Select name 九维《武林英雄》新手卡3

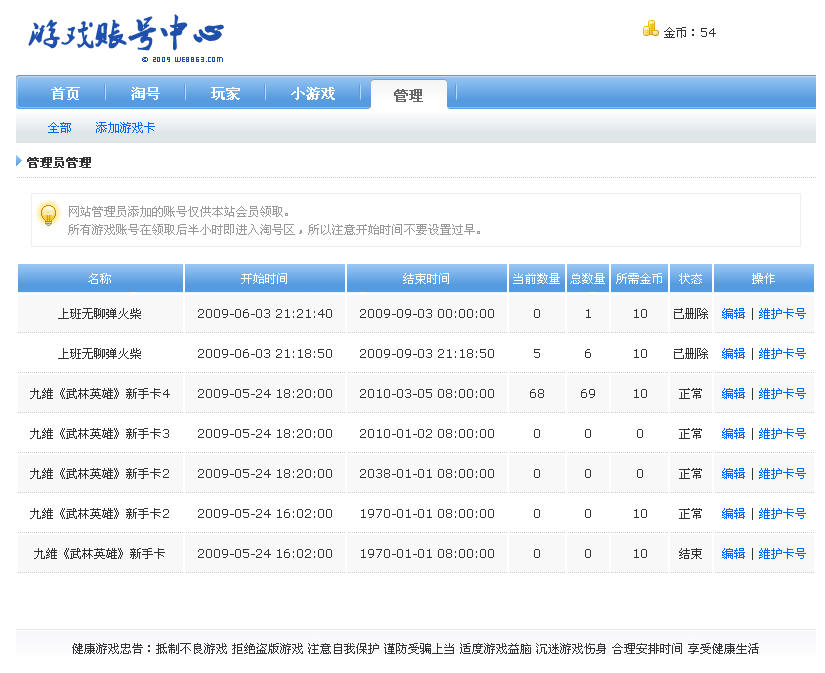tap(100, 434)
